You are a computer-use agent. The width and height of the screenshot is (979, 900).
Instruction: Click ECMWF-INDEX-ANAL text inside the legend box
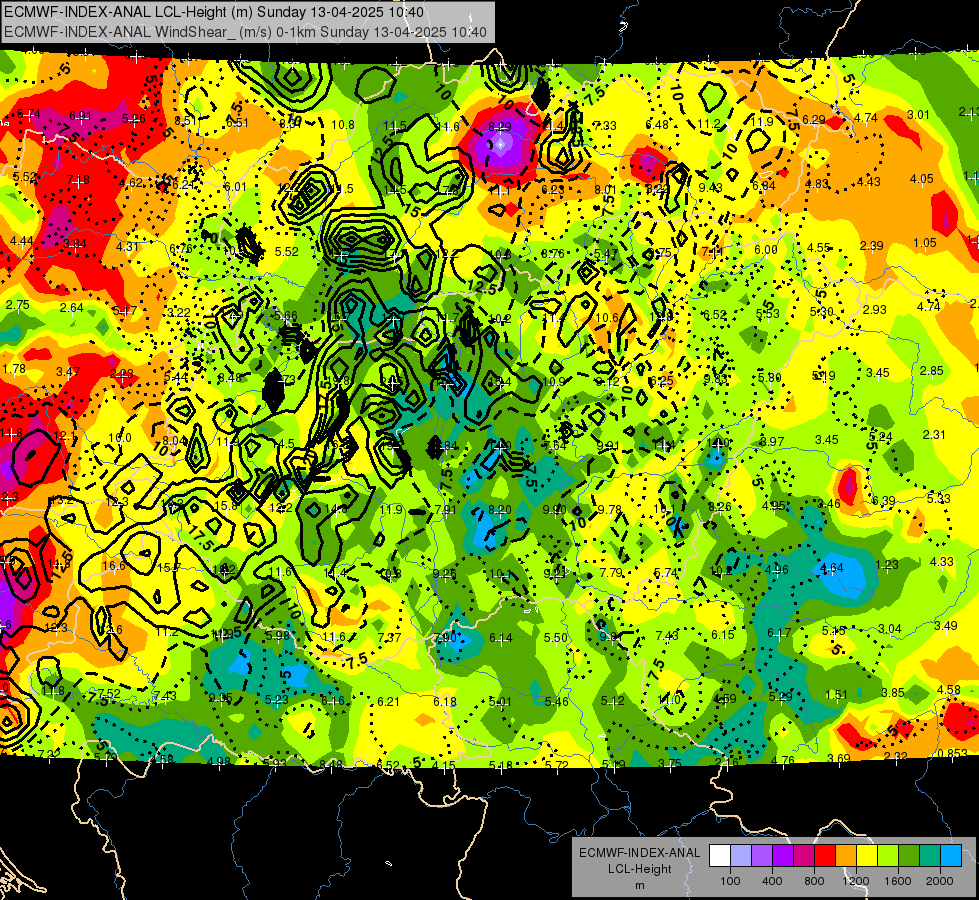pyautogui.click(x=640, y=853)
